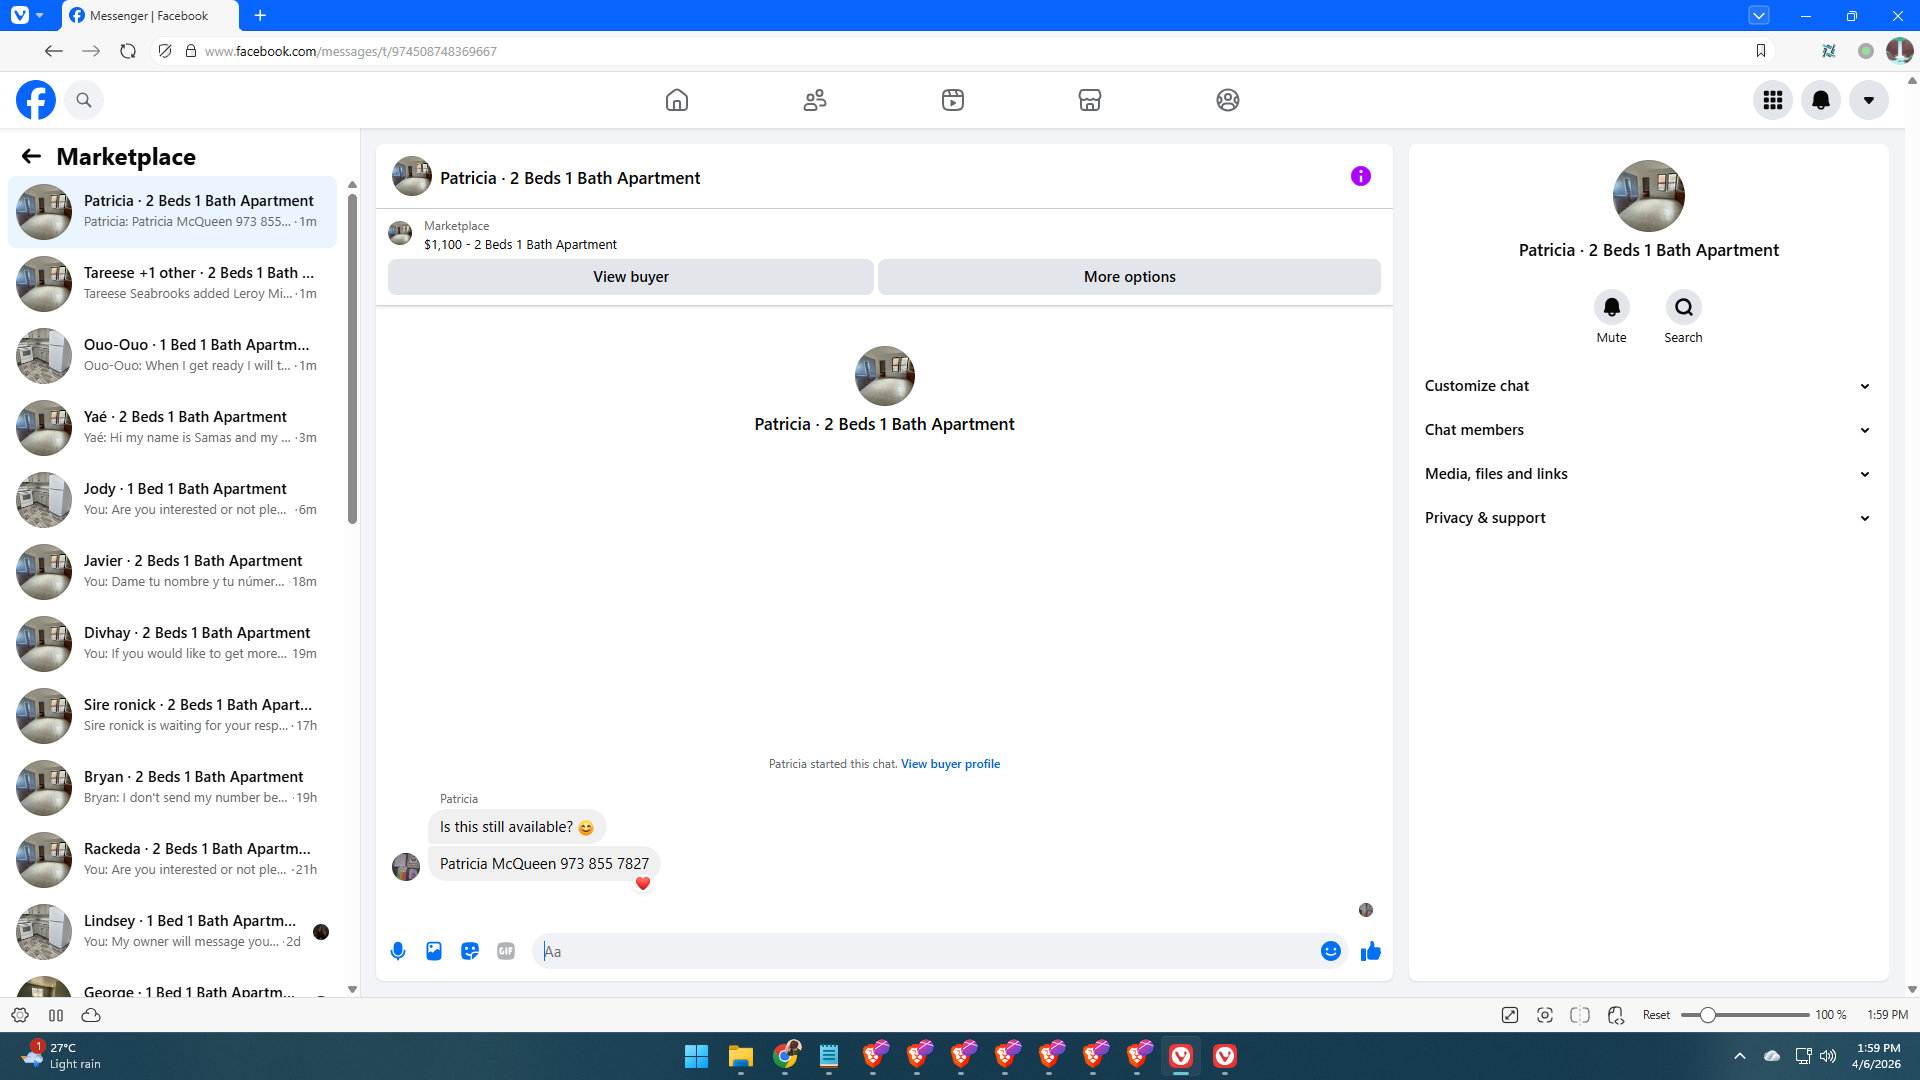The height and width of the screenshot is (1080, 1920).
Task: Go to Home feed icon
Action: (677, 100)
